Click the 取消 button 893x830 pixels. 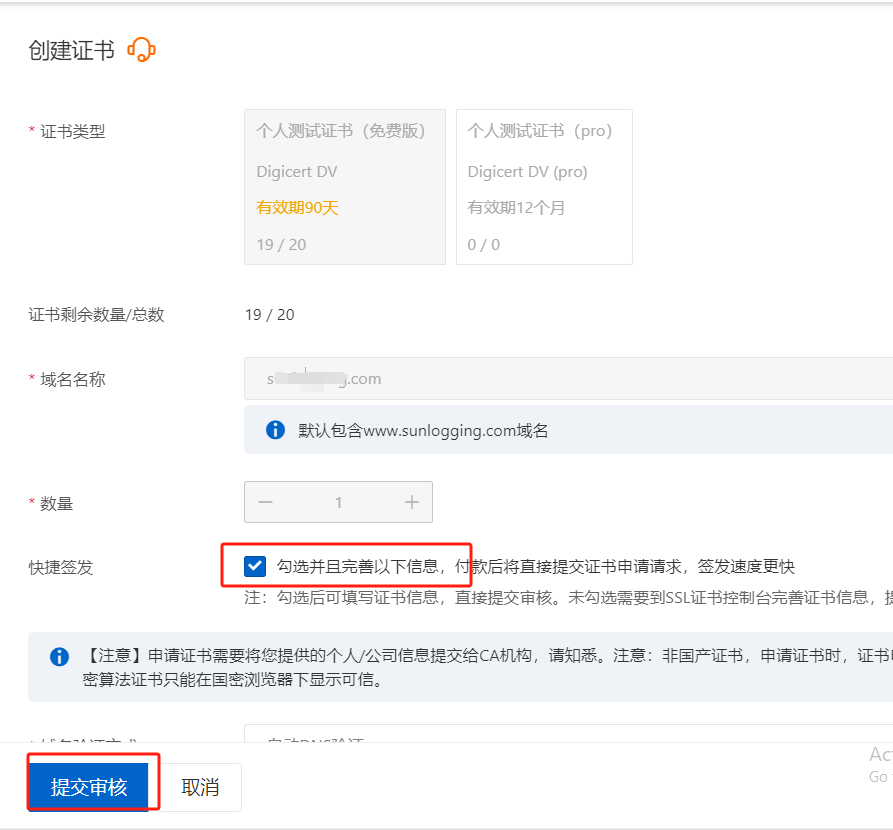pos(200,787)
